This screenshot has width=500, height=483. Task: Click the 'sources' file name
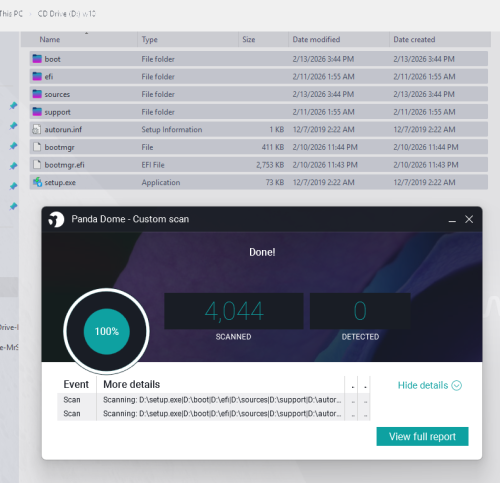pos(57,94)
